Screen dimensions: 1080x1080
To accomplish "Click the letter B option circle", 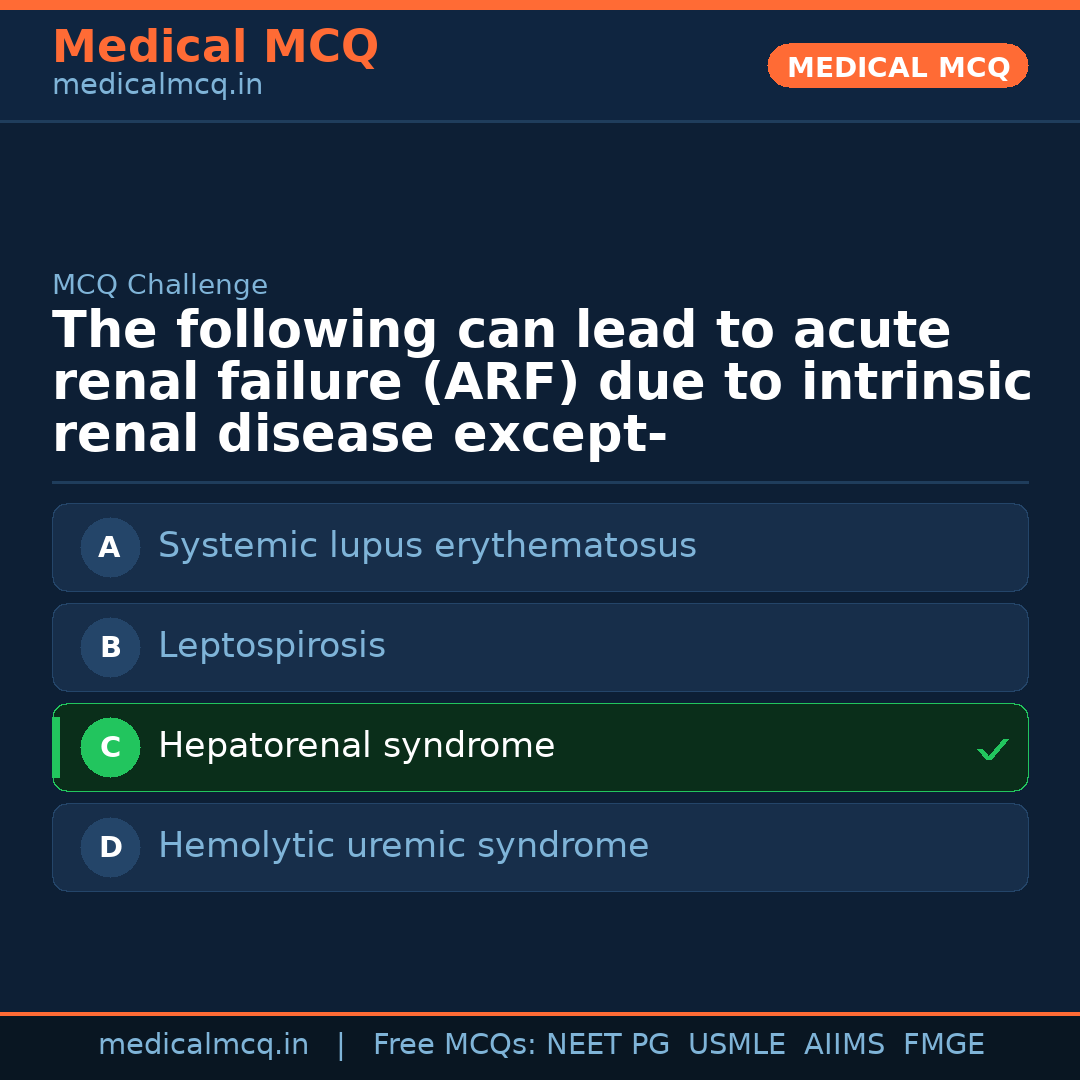I will point(110,647).
